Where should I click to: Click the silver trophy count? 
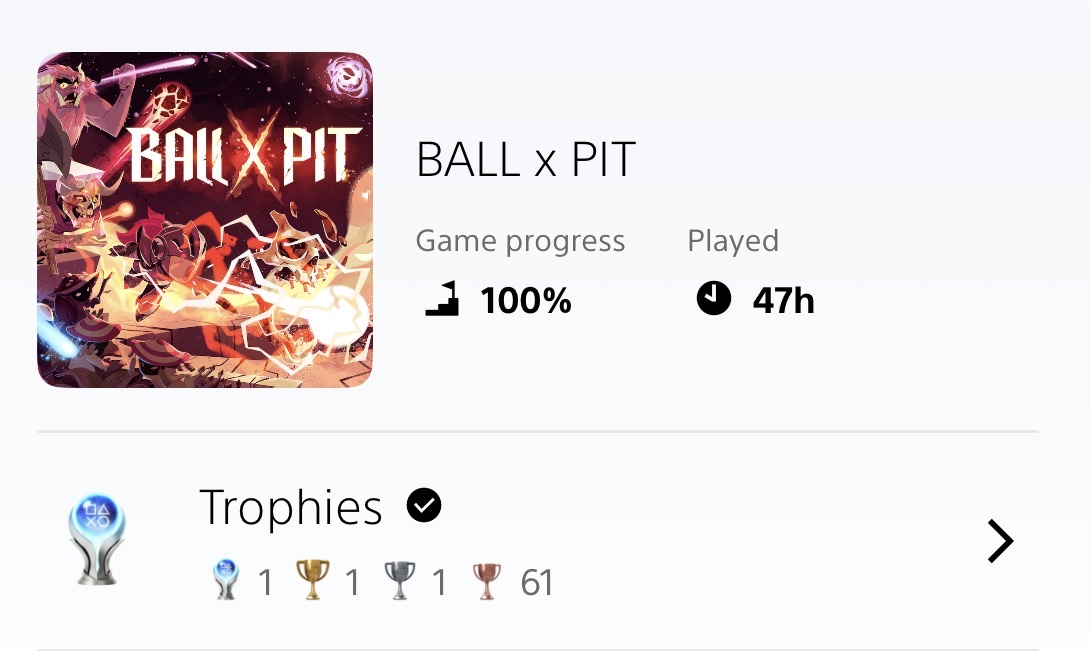[x=438, y=582]
